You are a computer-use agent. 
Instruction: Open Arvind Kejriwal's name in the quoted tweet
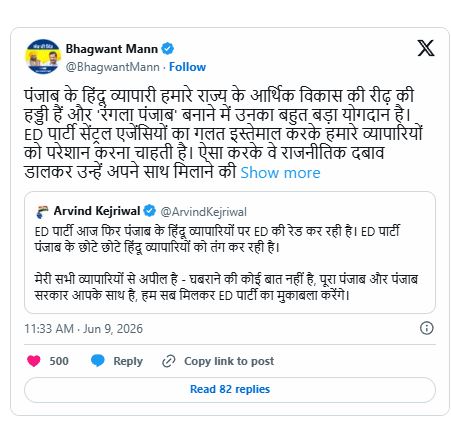tap(97, 211)
